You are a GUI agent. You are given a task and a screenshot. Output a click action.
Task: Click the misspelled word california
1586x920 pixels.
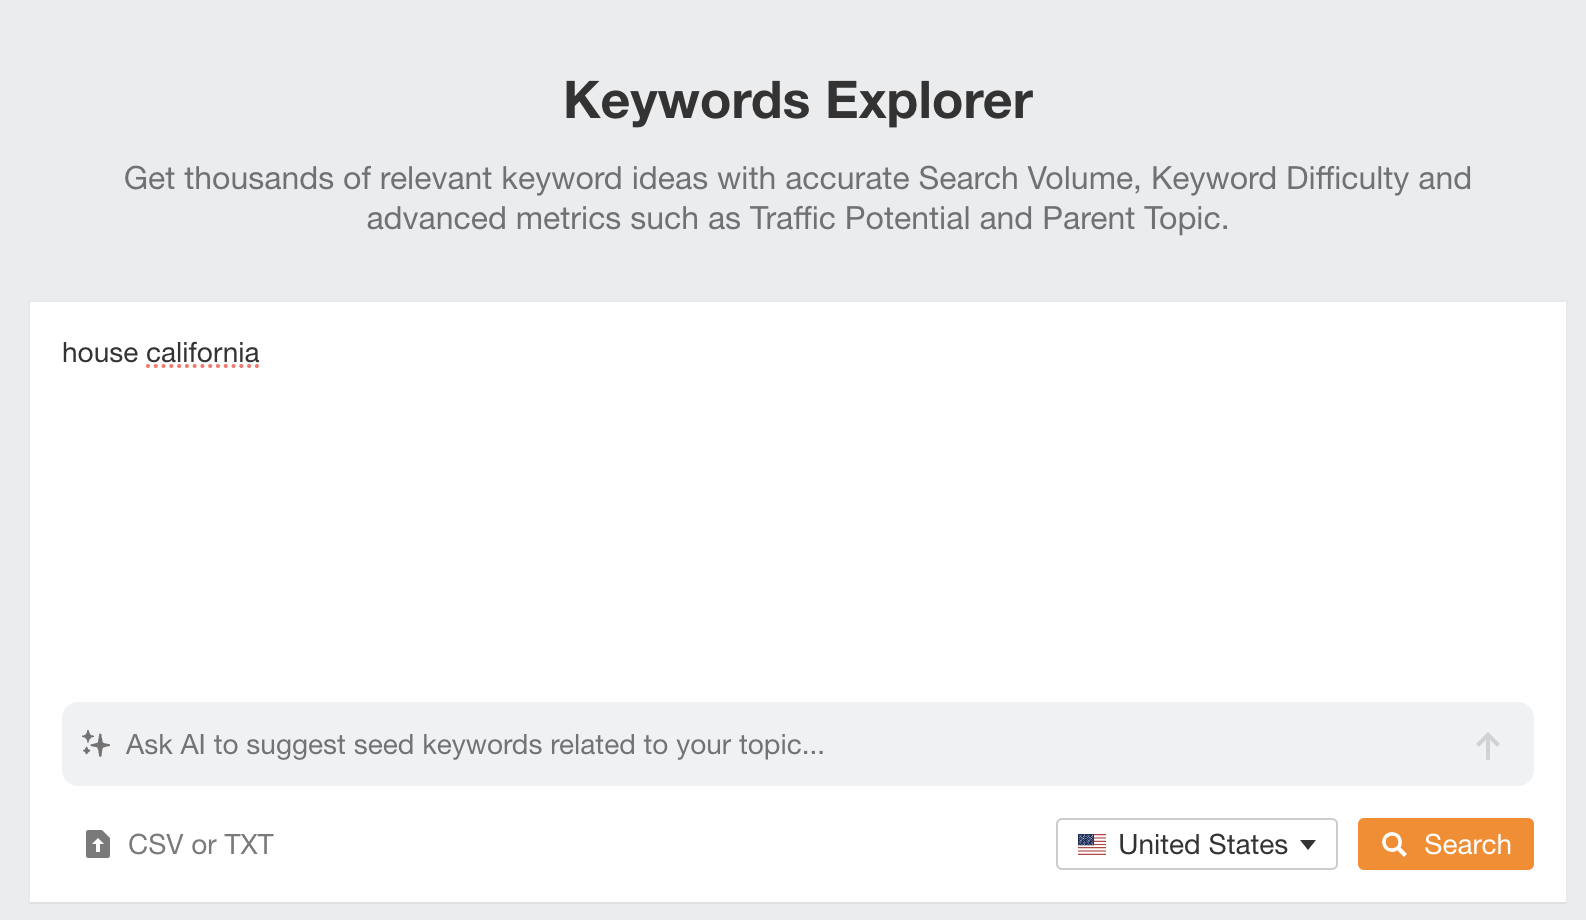pos(203,352)
